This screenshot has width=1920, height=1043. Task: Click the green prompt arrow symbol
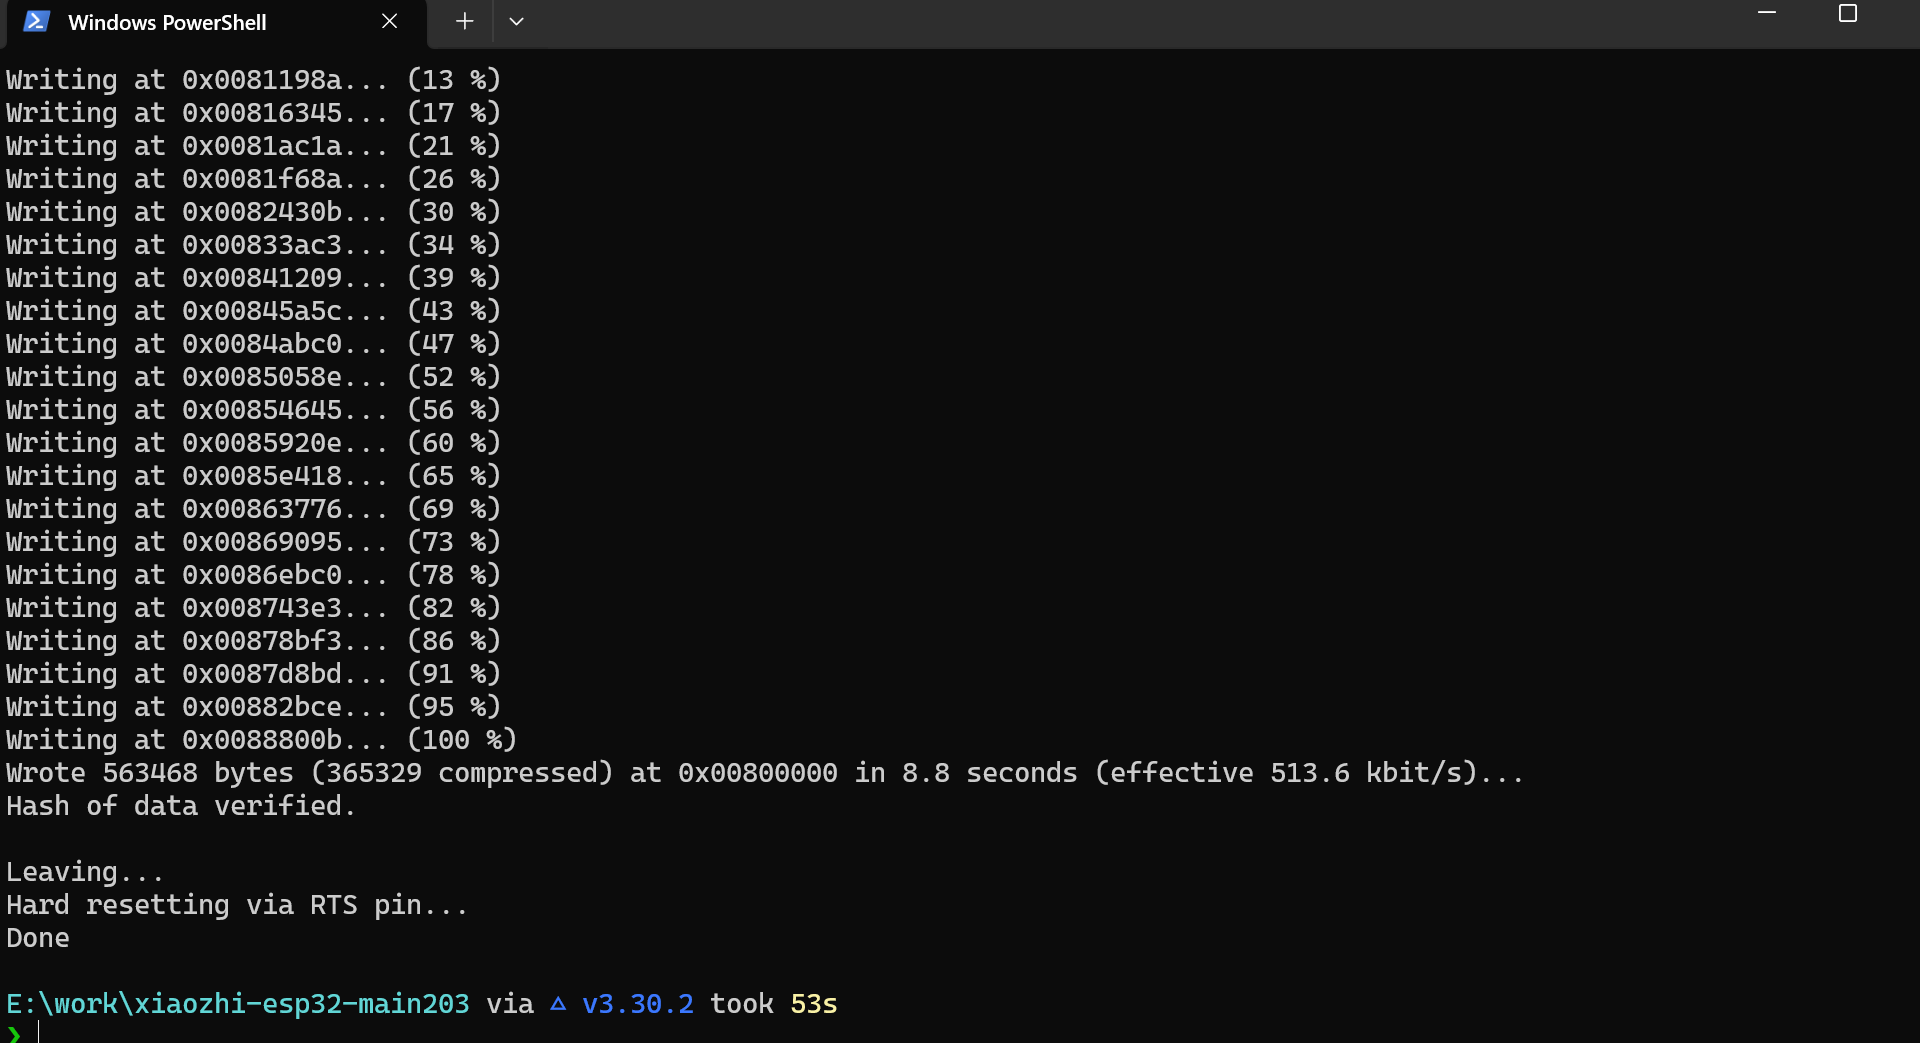tap(14, 1033)
